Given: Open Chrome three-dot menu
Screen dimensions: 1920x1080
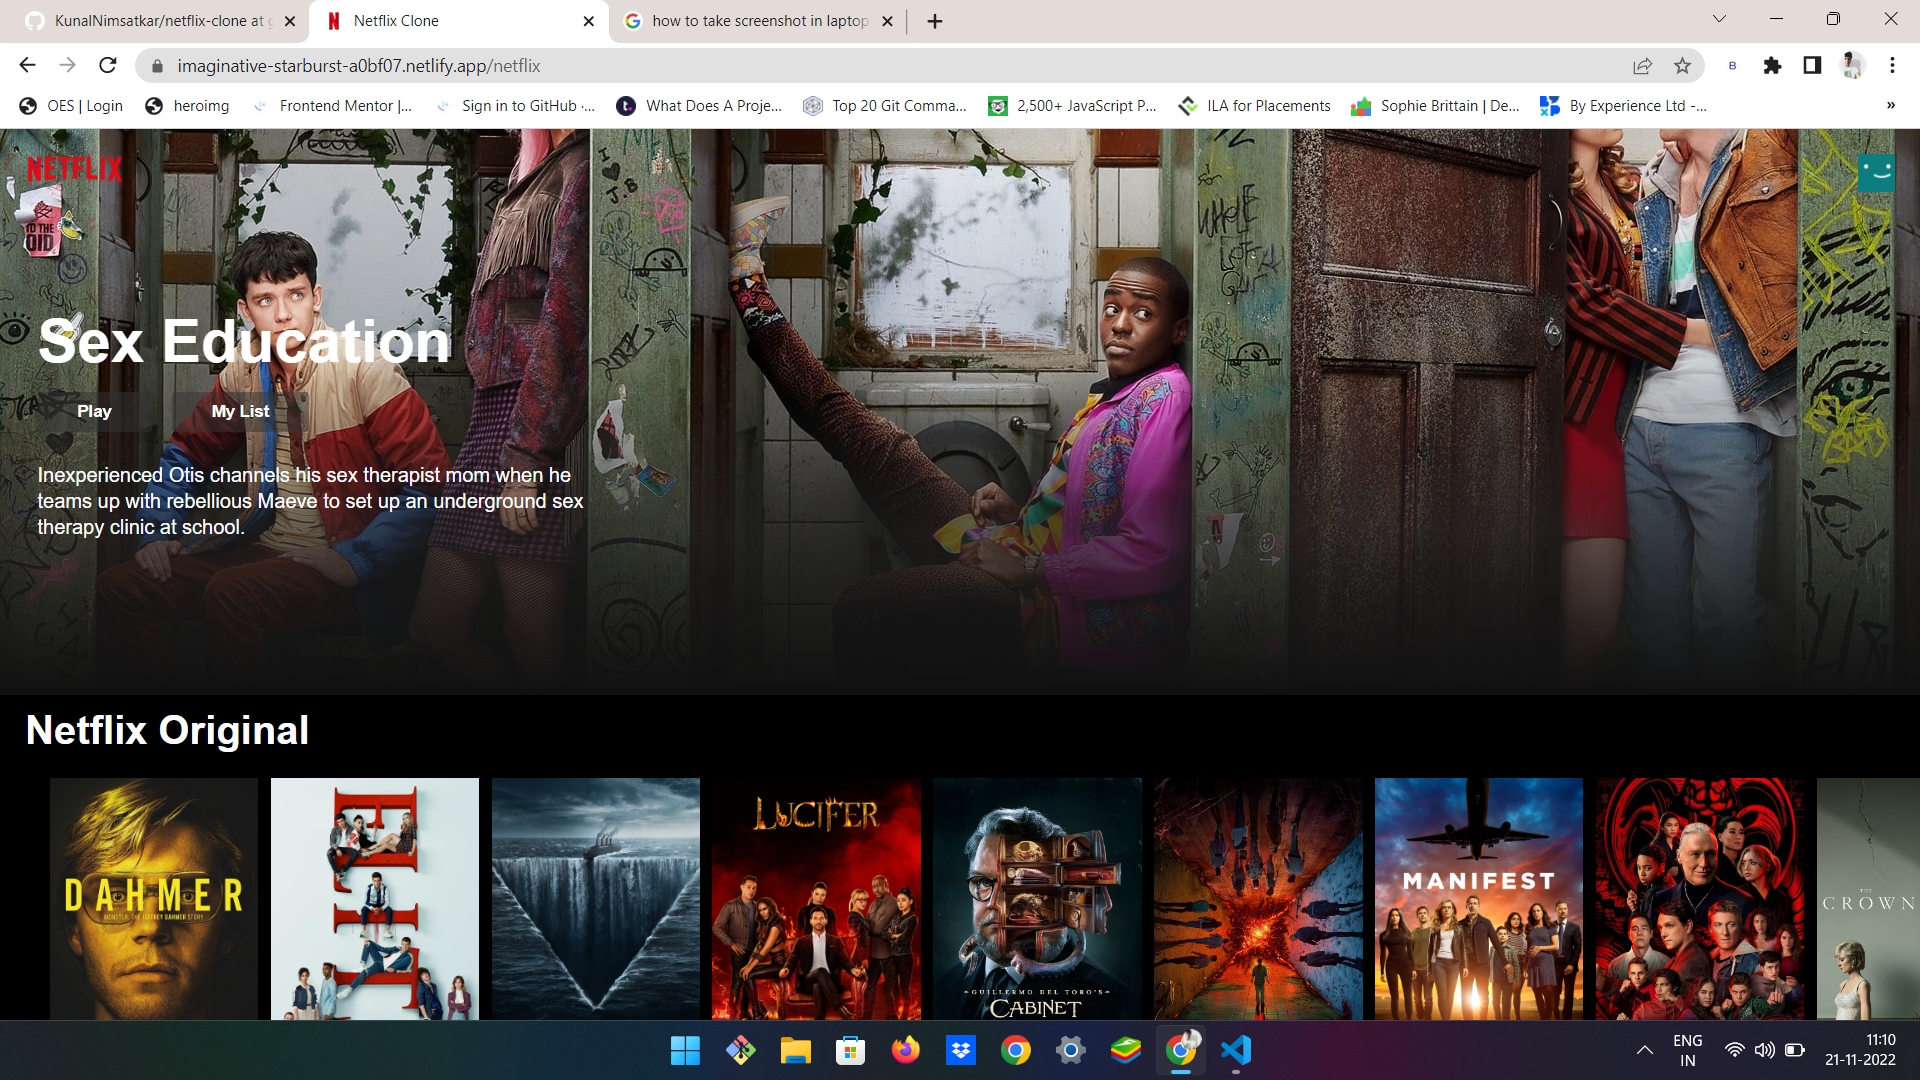Looking at the screenshot, I should point(1892,66).
